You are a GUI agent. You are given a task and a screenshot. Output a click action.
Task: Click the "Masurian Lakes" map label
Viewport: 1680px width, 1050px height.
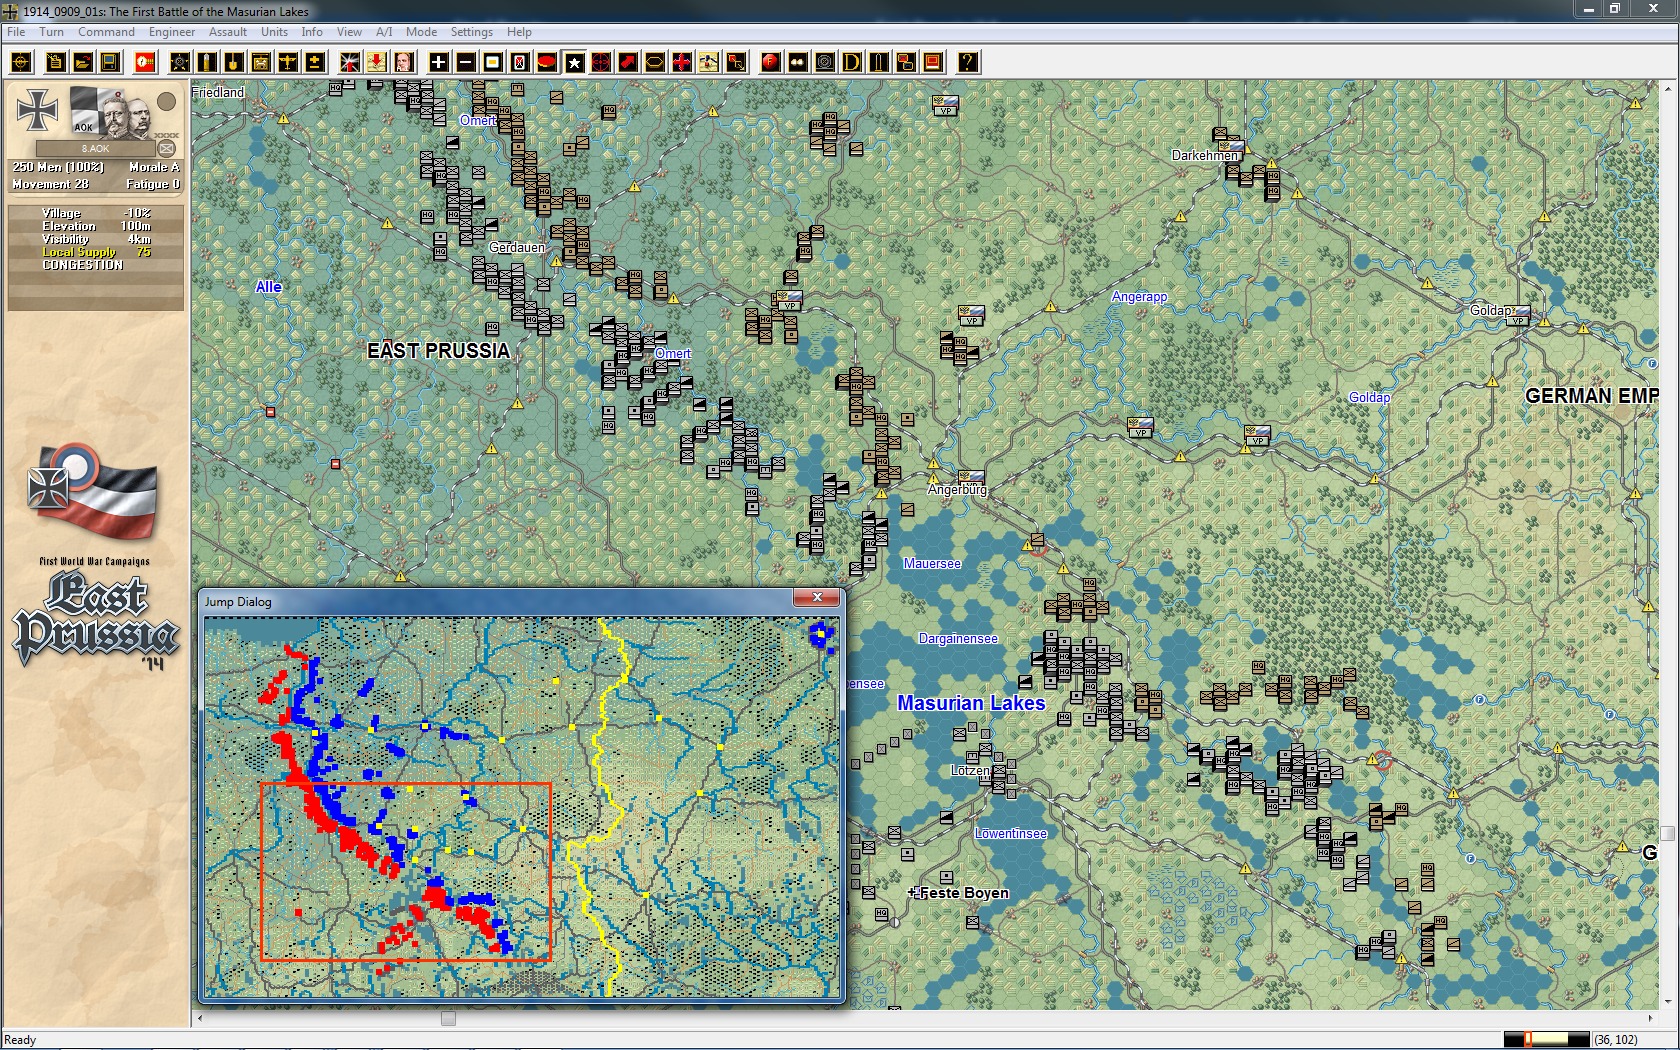click(971, 703)
